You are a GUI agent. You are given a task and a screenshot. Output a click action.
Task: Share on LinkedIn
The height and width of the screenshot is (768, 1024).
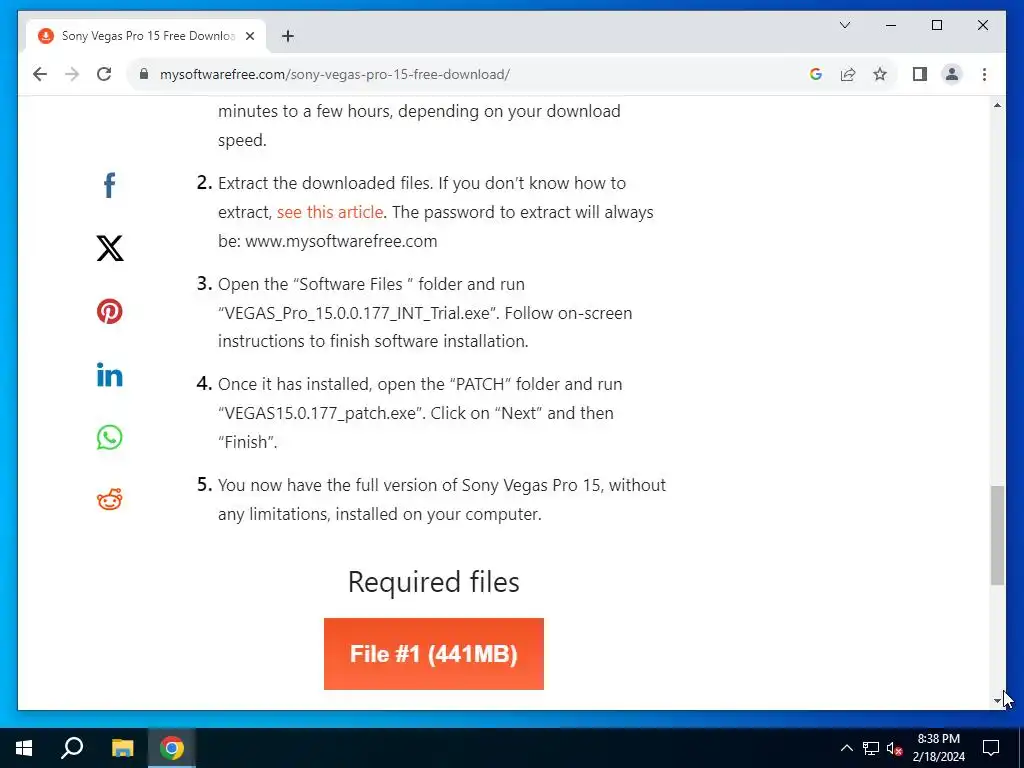(110, 375)
